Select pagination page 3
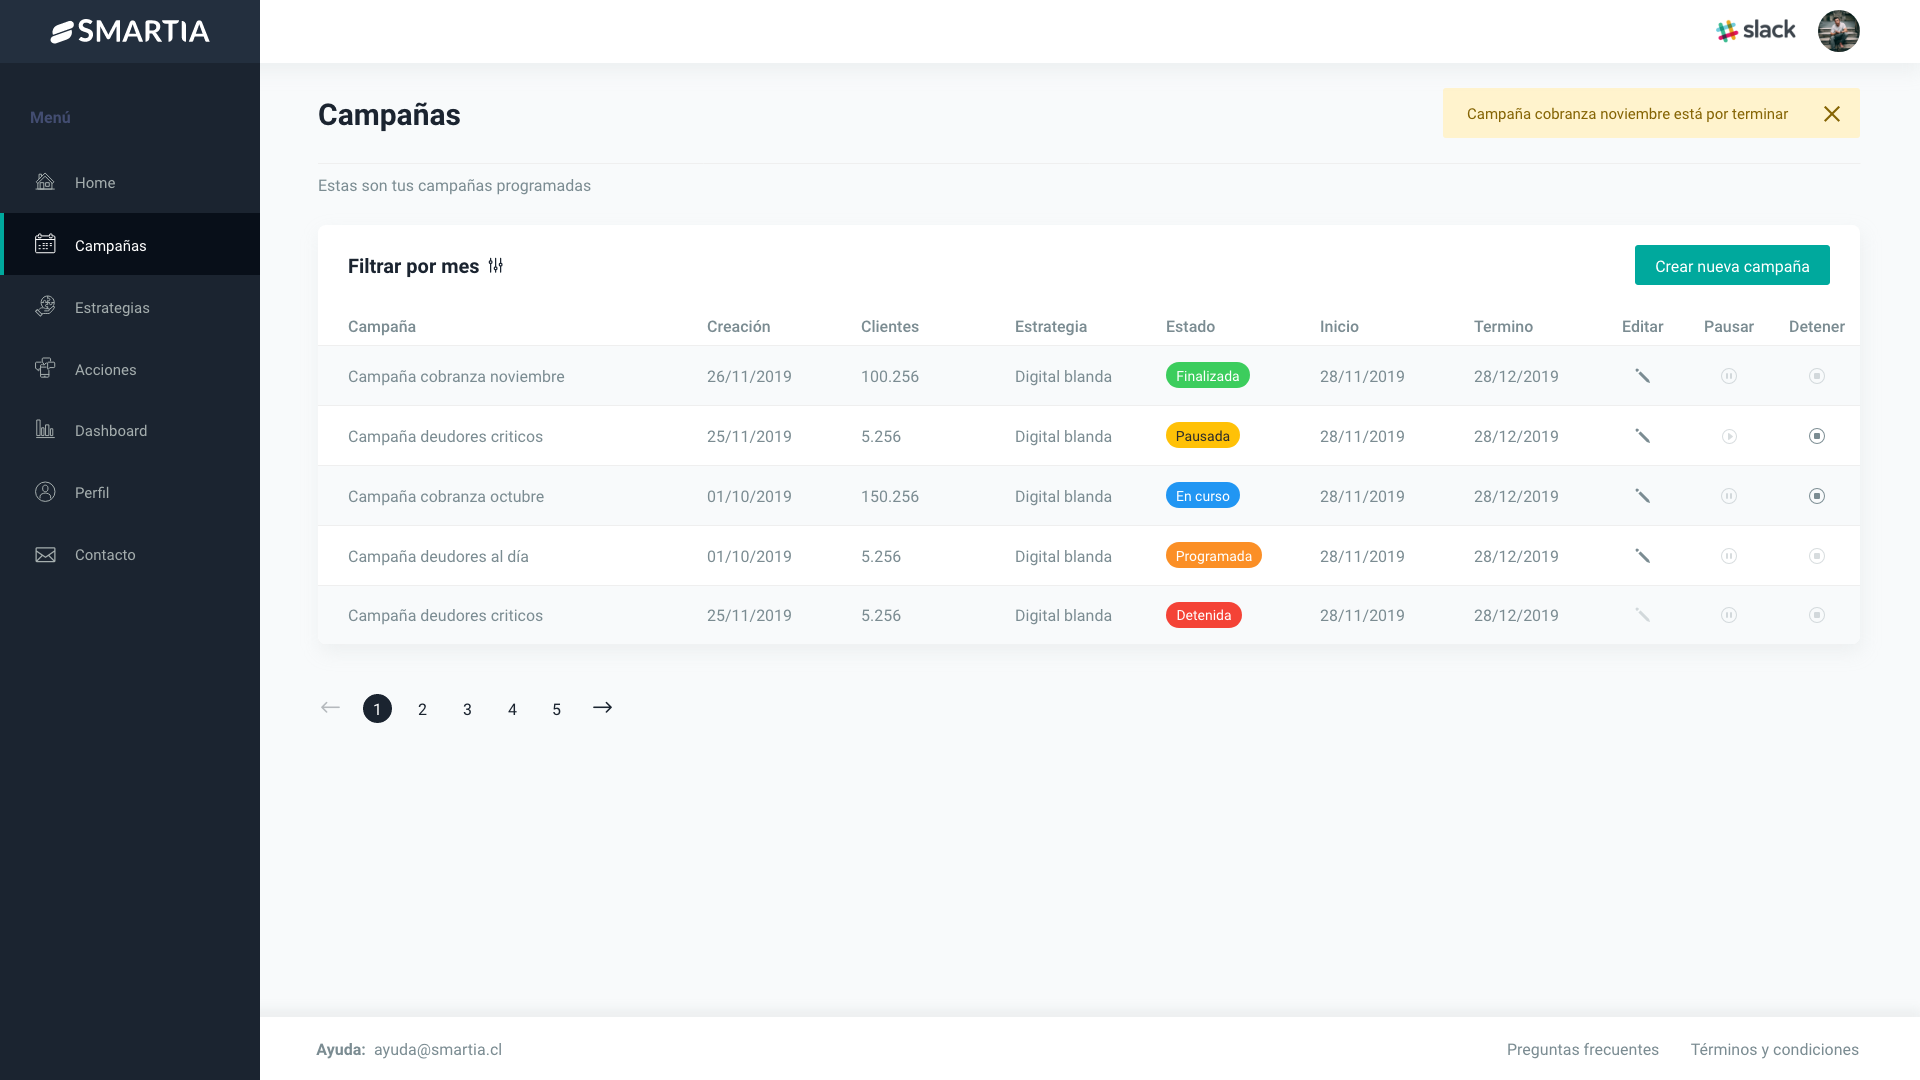This screenshot has width=1920, height=1080. pos(467,708)
